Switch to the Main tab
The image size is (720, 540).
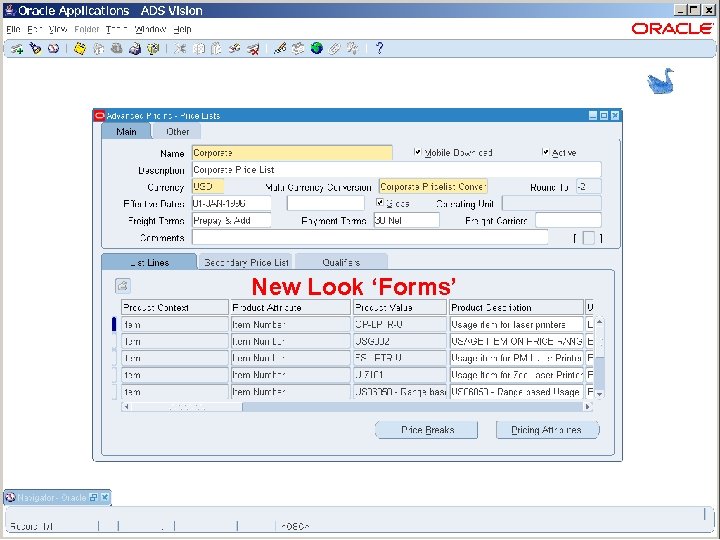pyautogui.click(x=126, y=132)
